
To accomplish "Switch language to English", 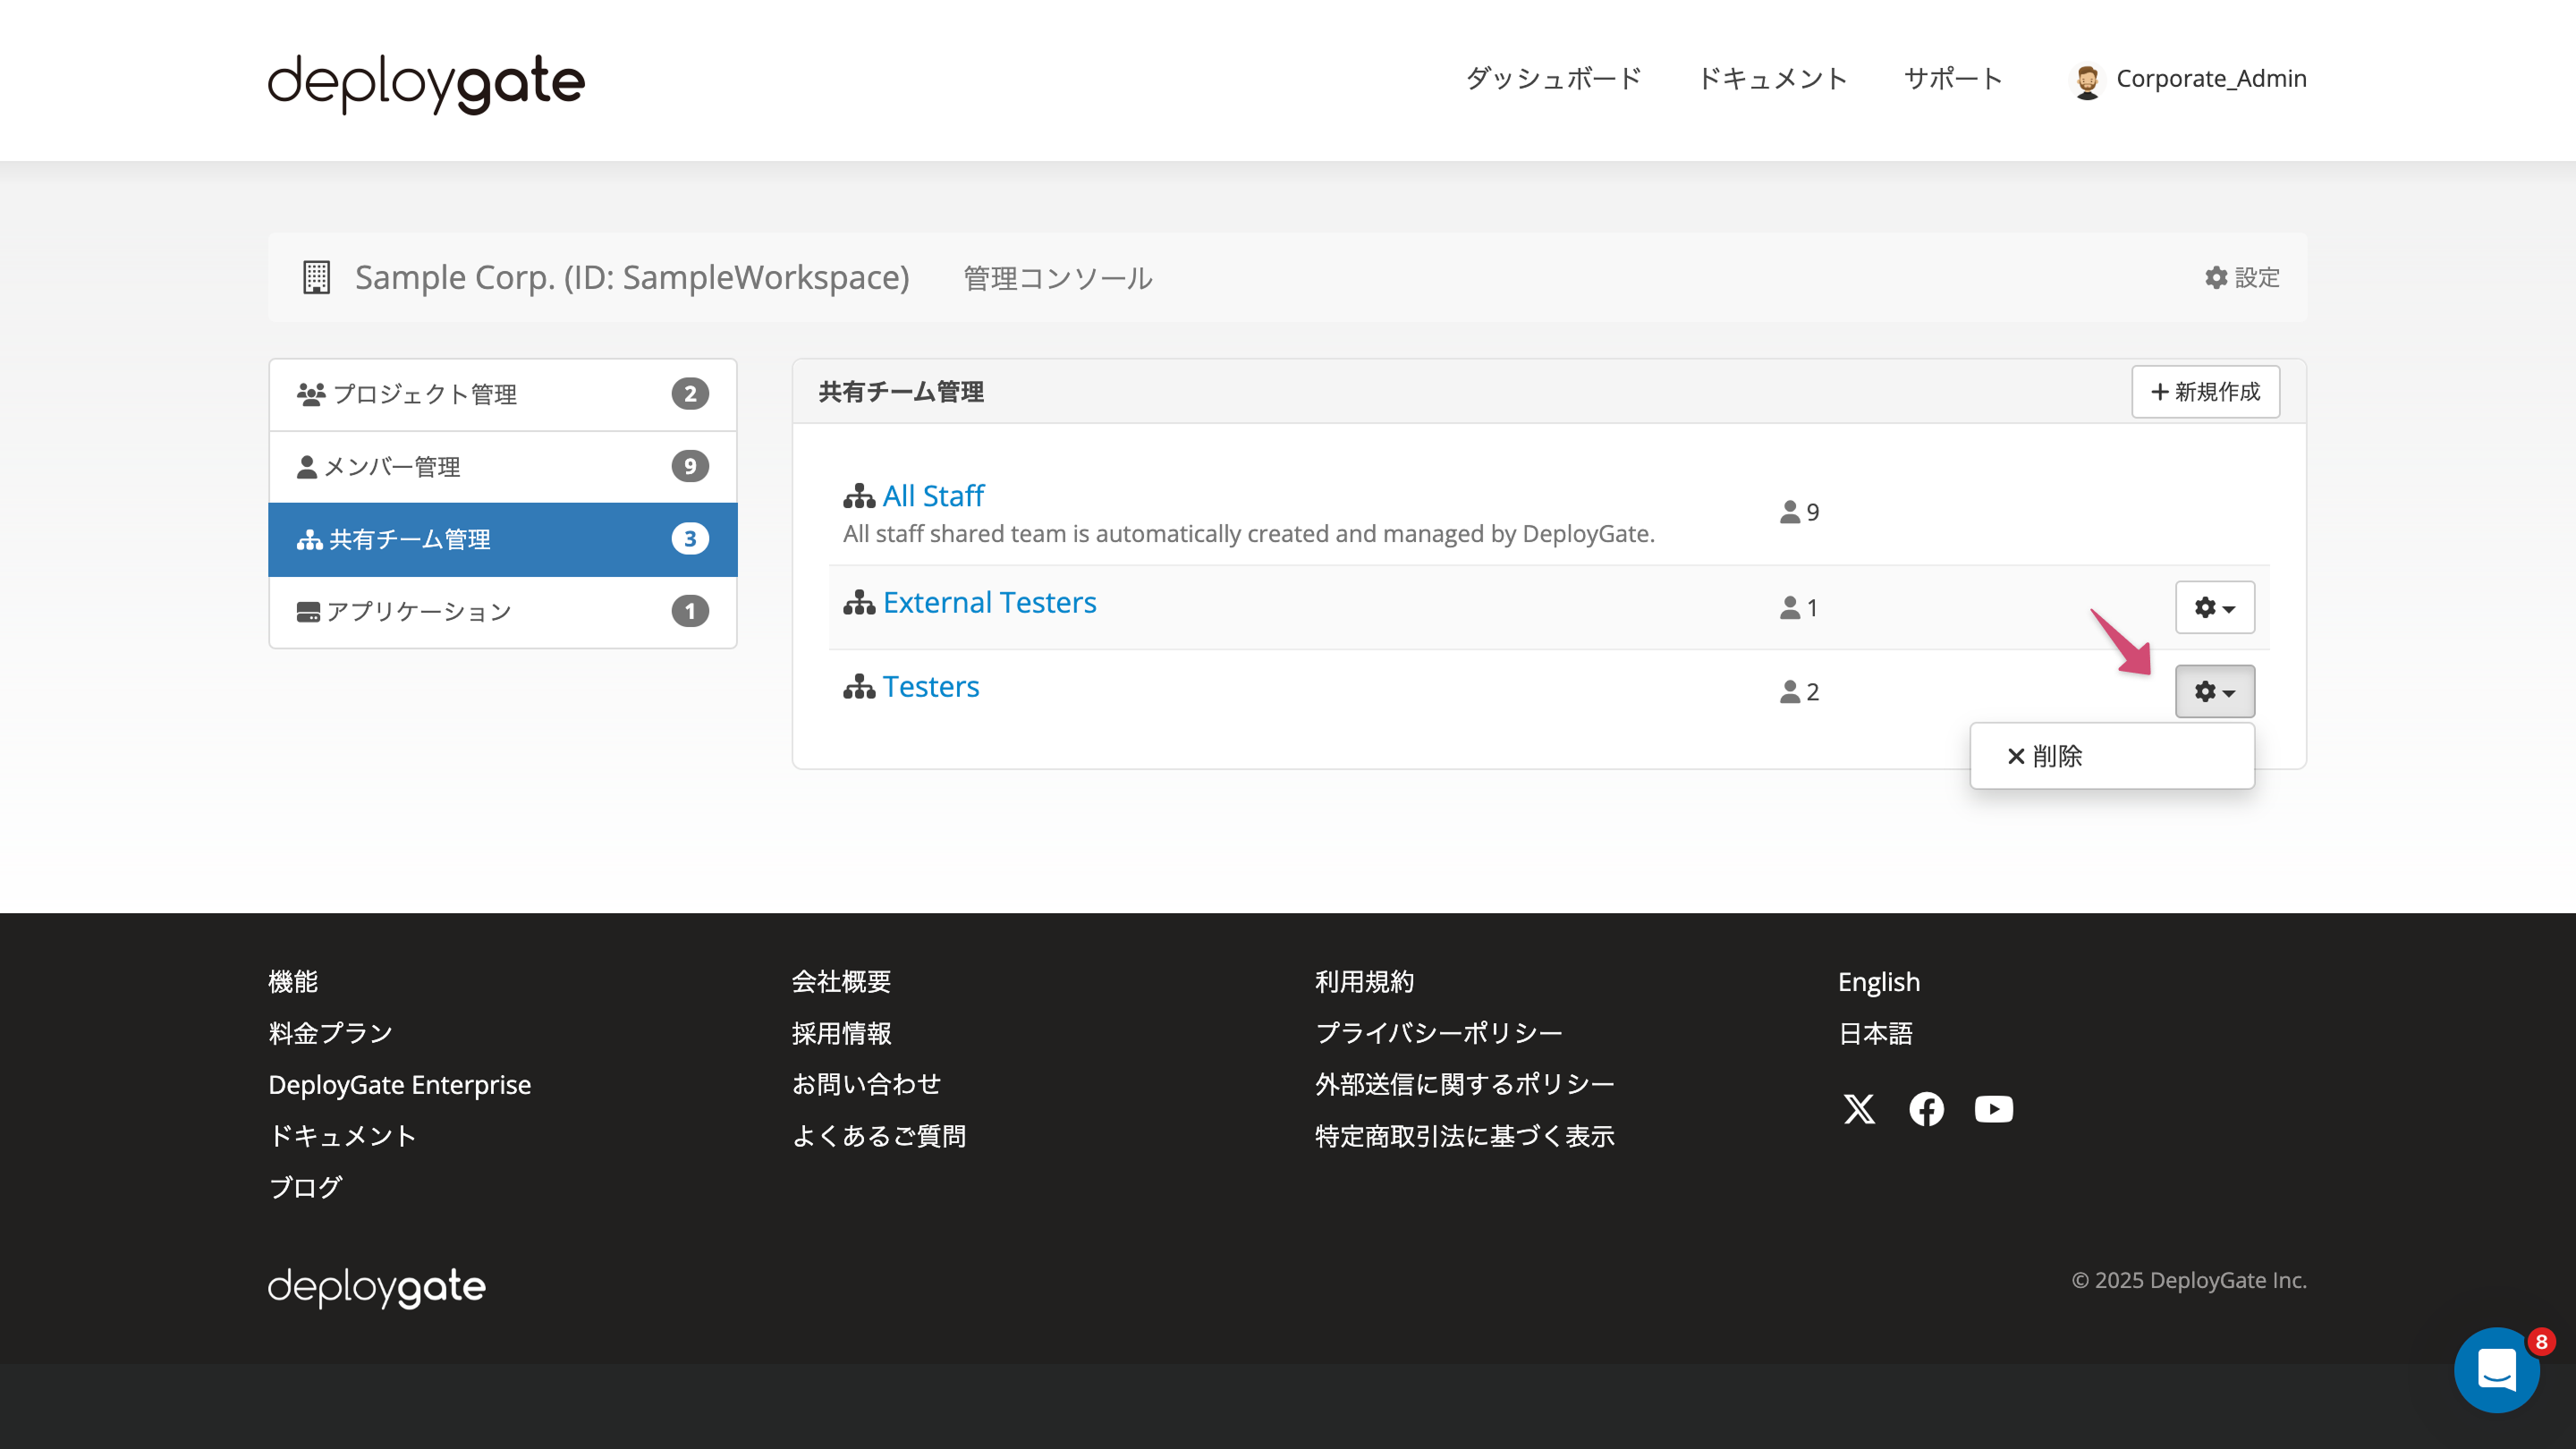I will pyautogui.click(x=1878, y=981).
